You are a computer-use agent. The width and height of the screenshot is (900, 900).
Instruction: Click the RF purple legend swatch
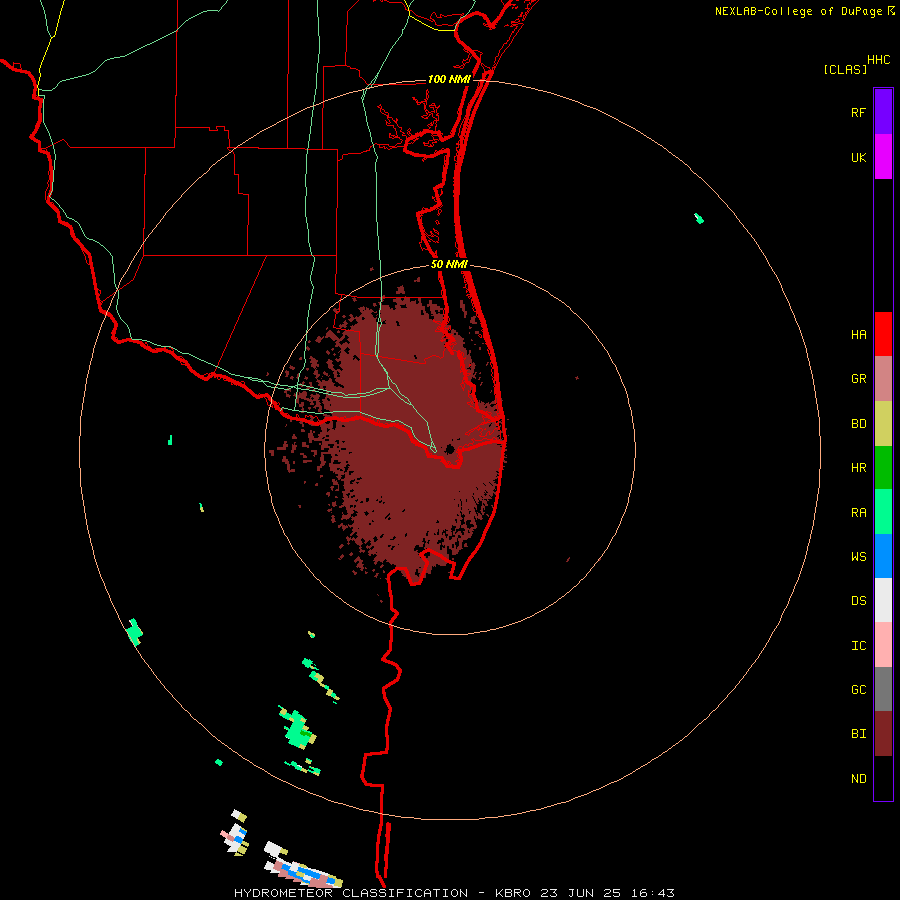coord(883,112)
